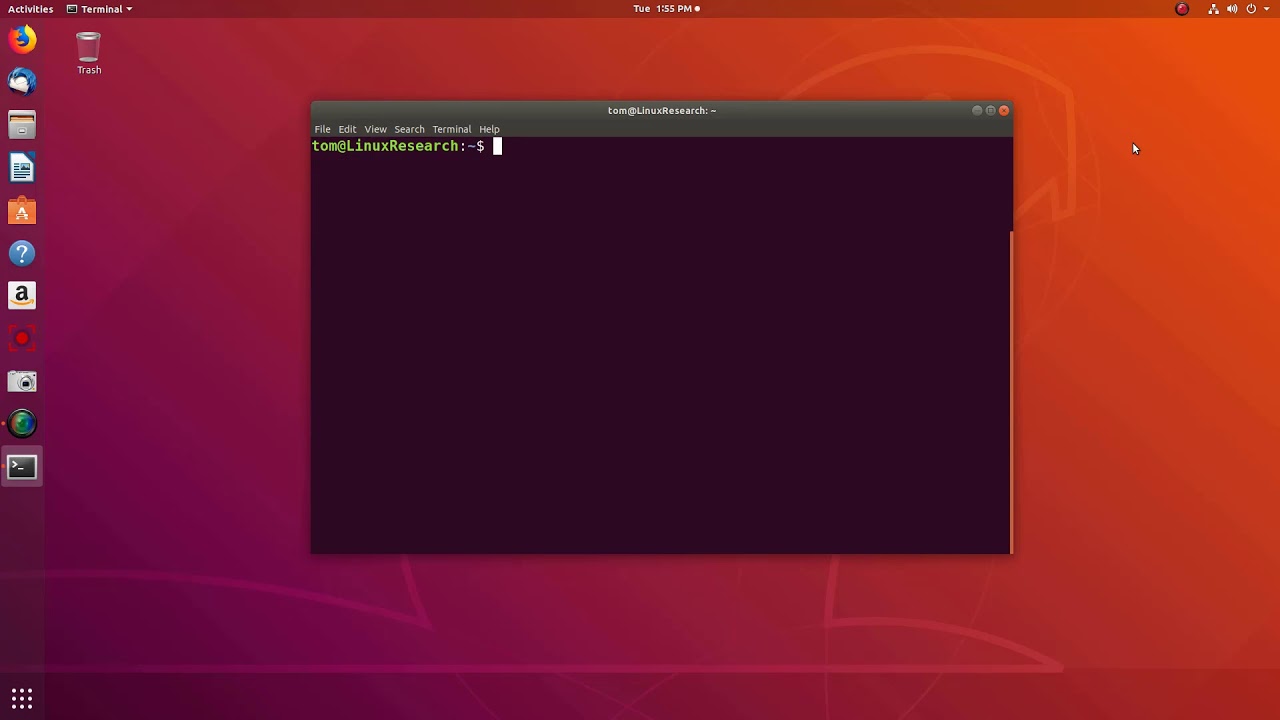Image resolution: width=1280 pixels, height=720 pixels.
Task: Show Applications grid button
Action: point(22,698)
